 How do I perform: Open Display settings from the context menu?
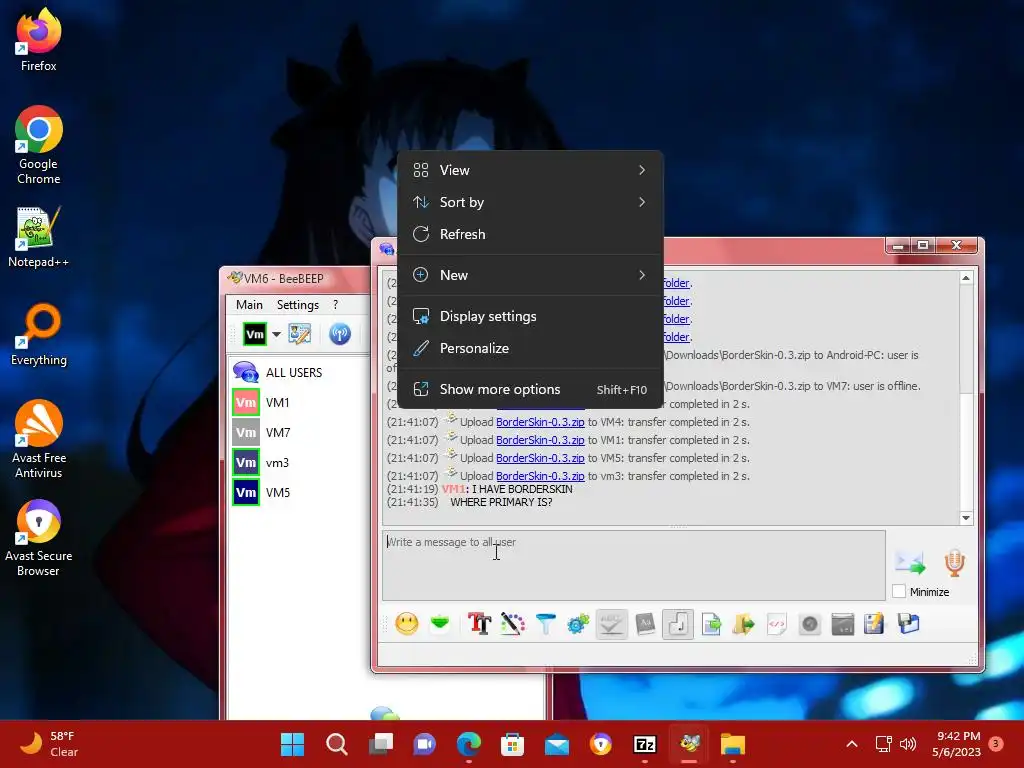[530, 316]
